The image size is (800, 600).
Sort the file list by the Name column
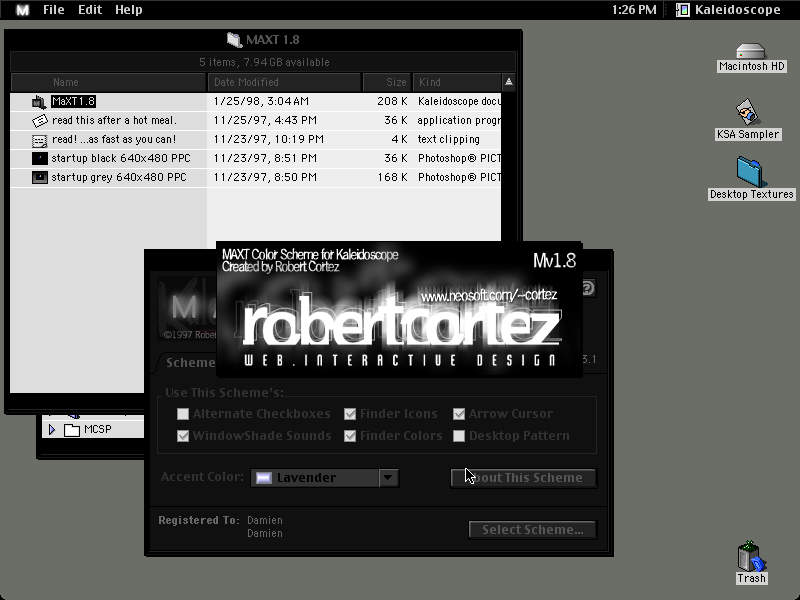point(109,82)
